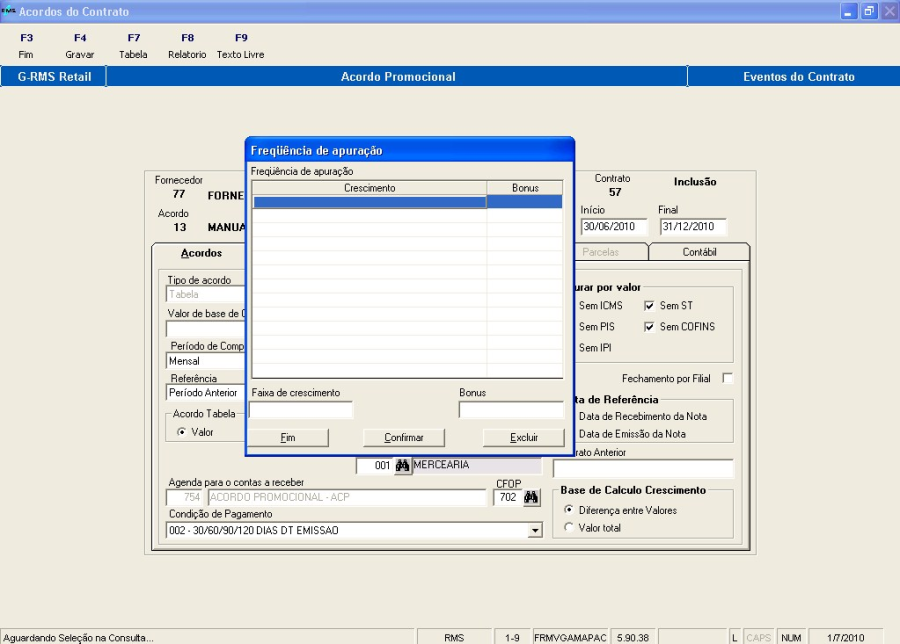Image resolution: width=900 pixels, height=644 pixels.
Task: Enable Fechamento por Filial checkbox
Action: 727,378
